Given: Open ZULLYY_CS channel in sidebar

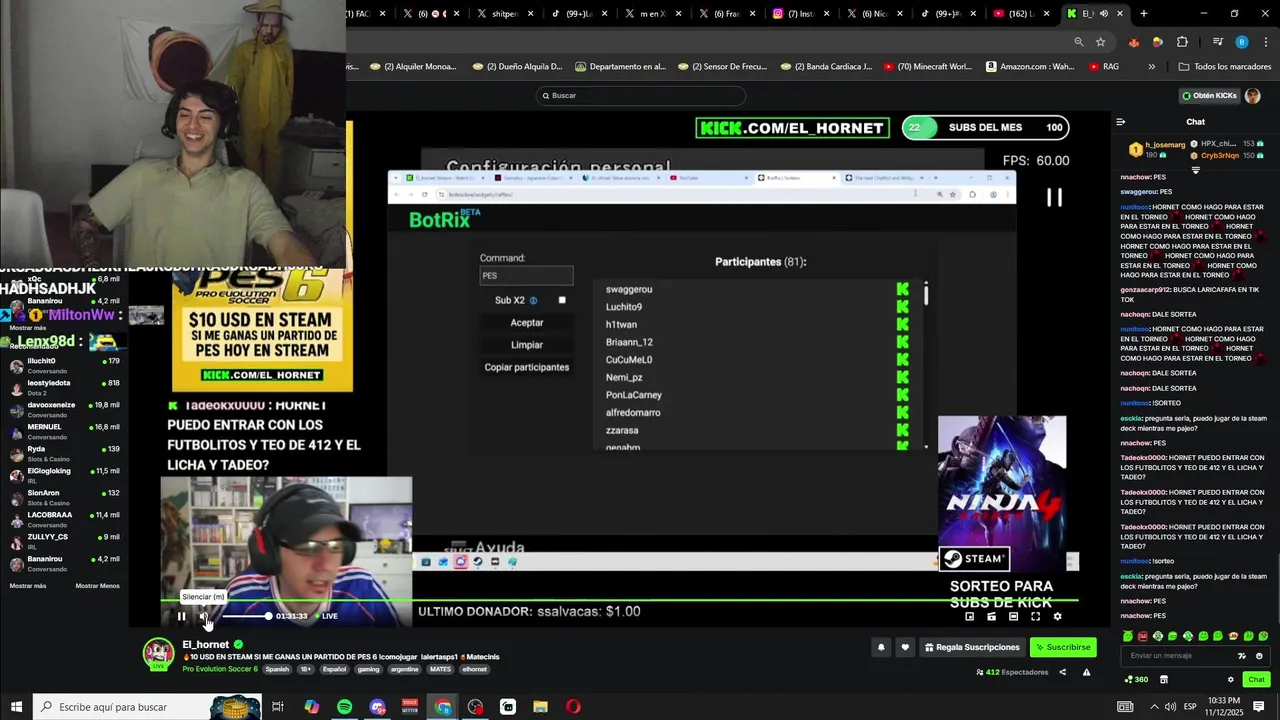Looking at the screenshot, I should (x=64, y=541).
